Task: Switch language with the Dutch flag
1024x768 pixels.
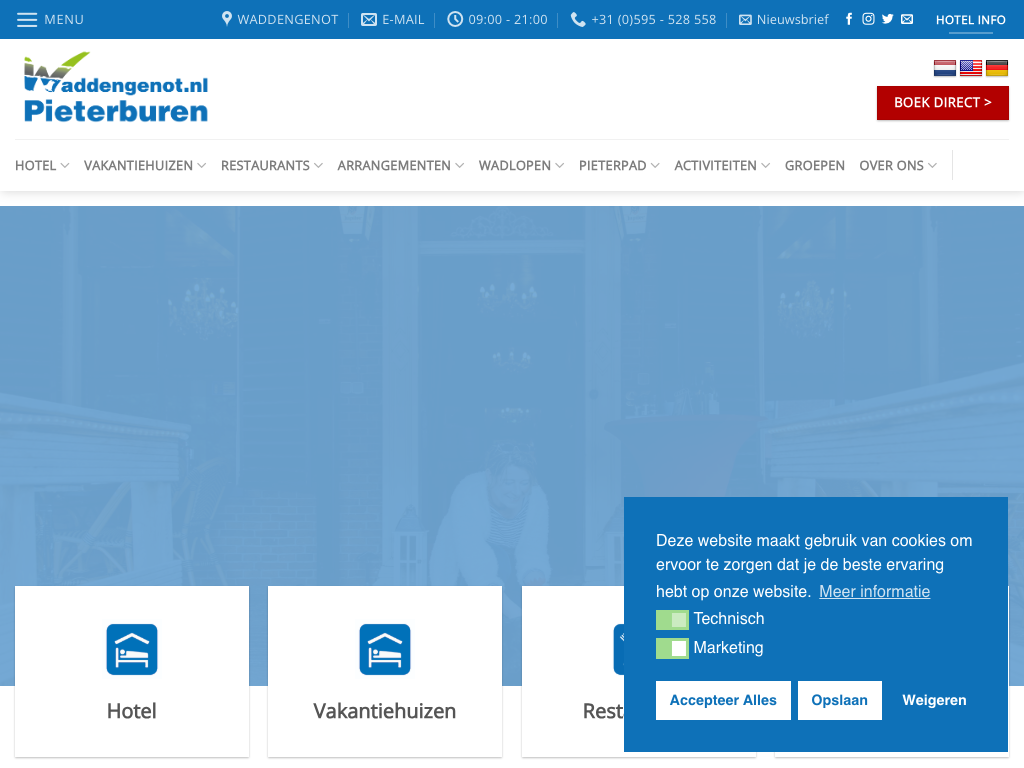Action: pyautogui.click(x=945, y=68)
